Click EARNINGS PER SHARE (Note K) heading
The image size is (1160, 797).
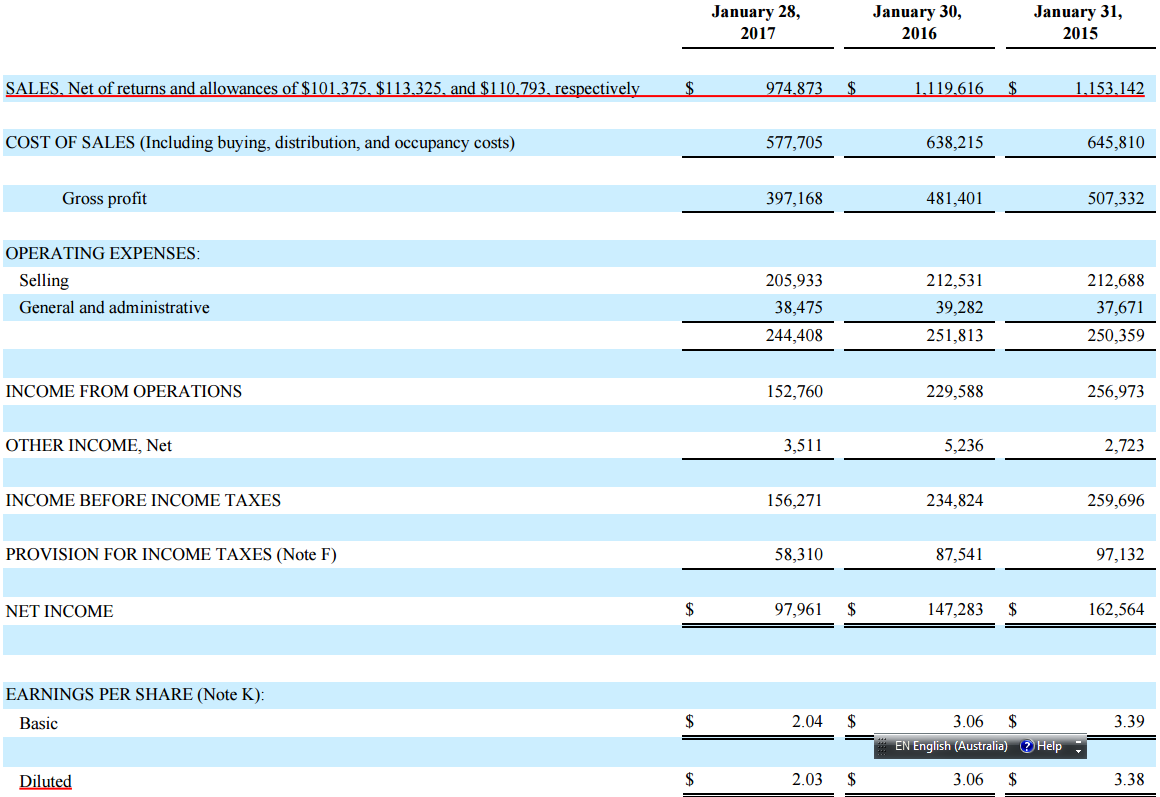135,694
